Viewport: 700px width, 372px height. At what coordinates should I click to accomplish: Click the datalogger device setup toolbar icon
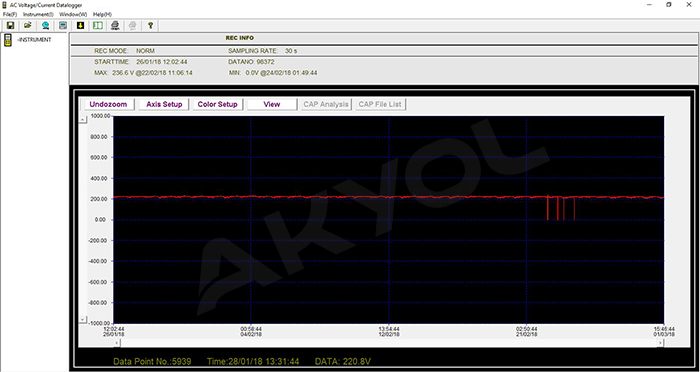pyautogui.click(x=63, y=25)
